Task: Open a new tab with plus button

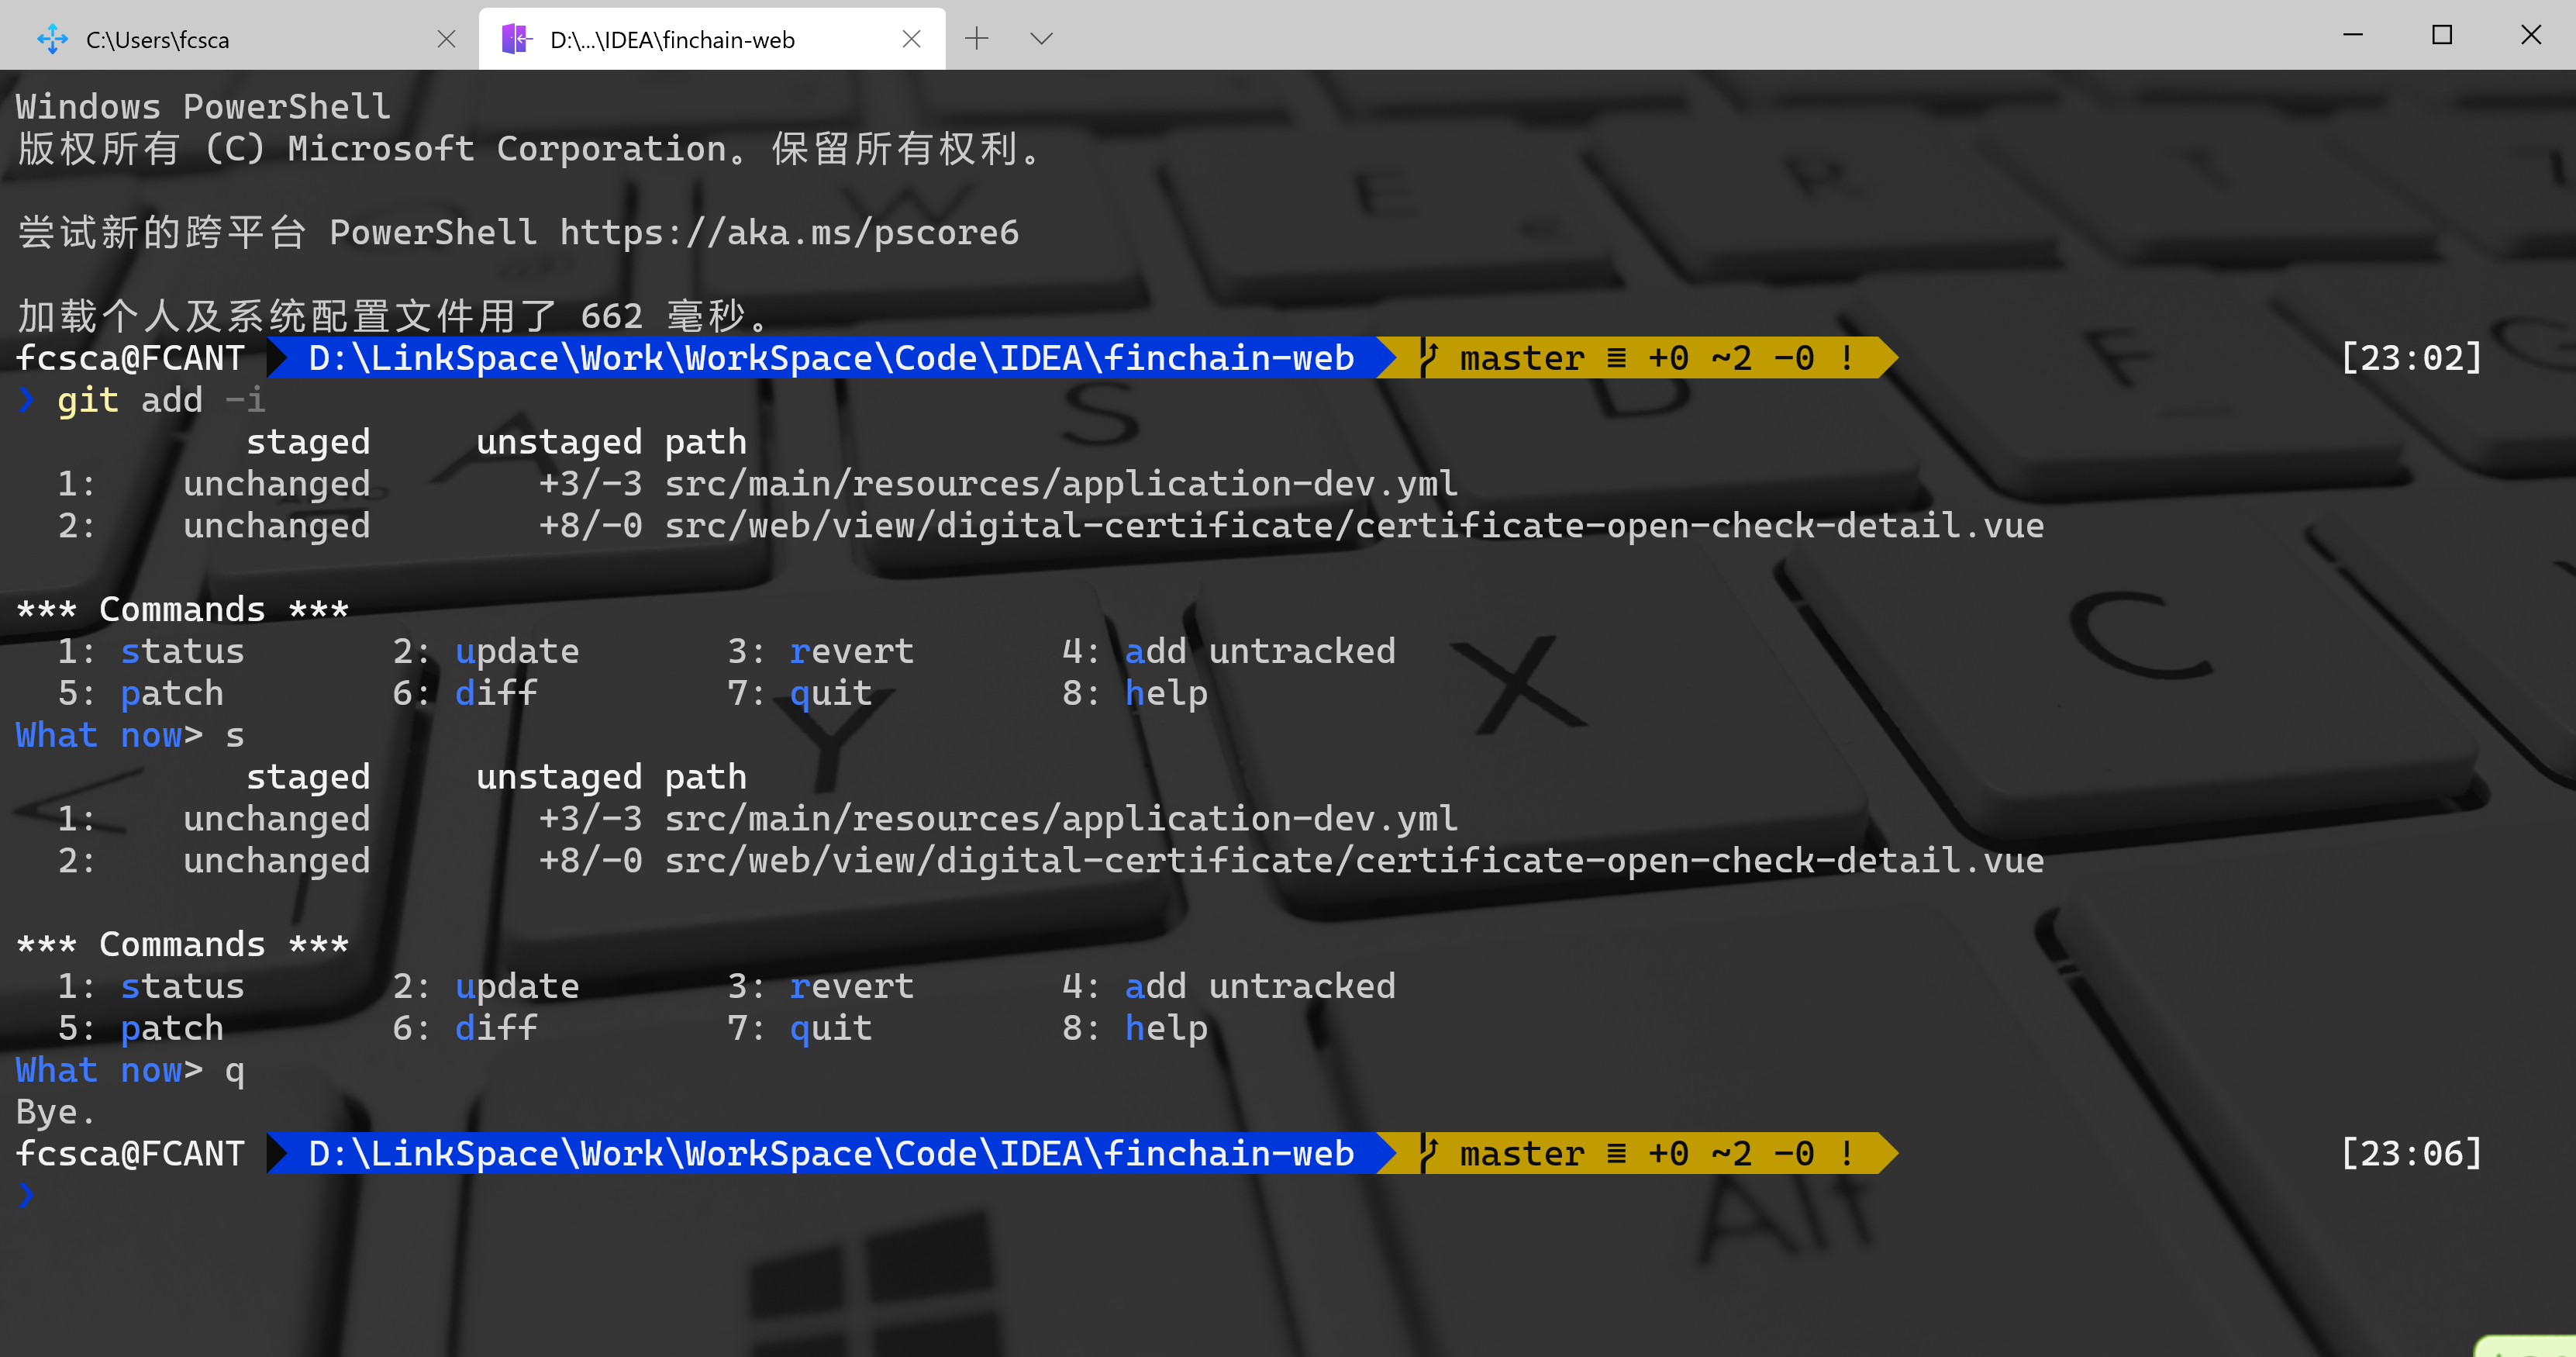Action: (976, 39)
